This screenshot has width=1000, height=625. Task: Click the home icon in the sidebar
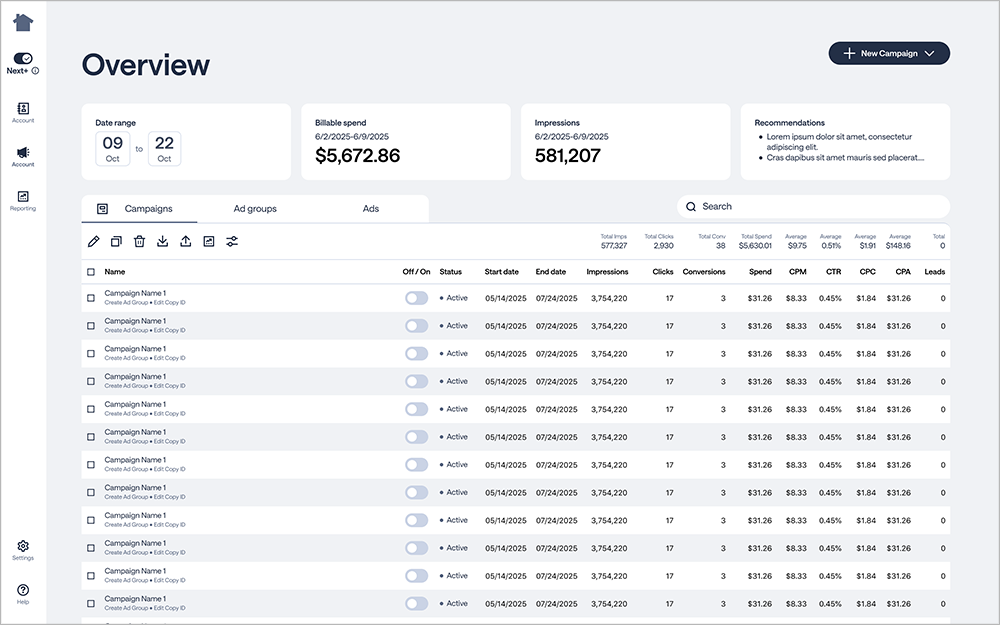[23, 23]
